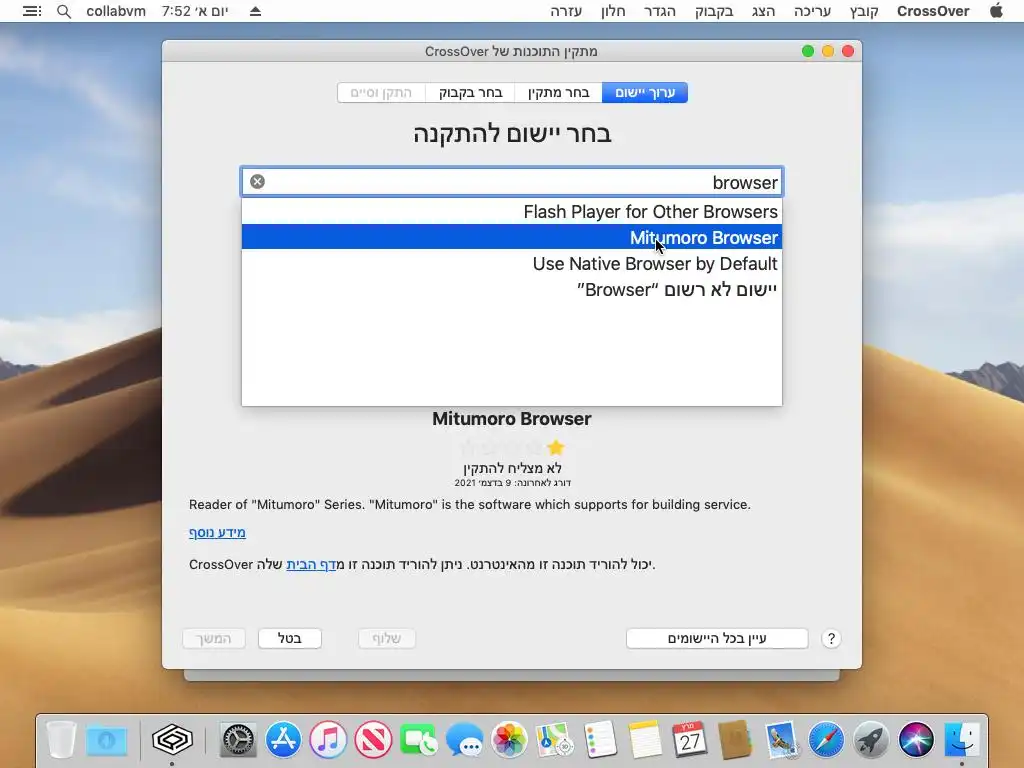Click the לא מצליח להתקין rating text
1024x768 pixels.
513,468
